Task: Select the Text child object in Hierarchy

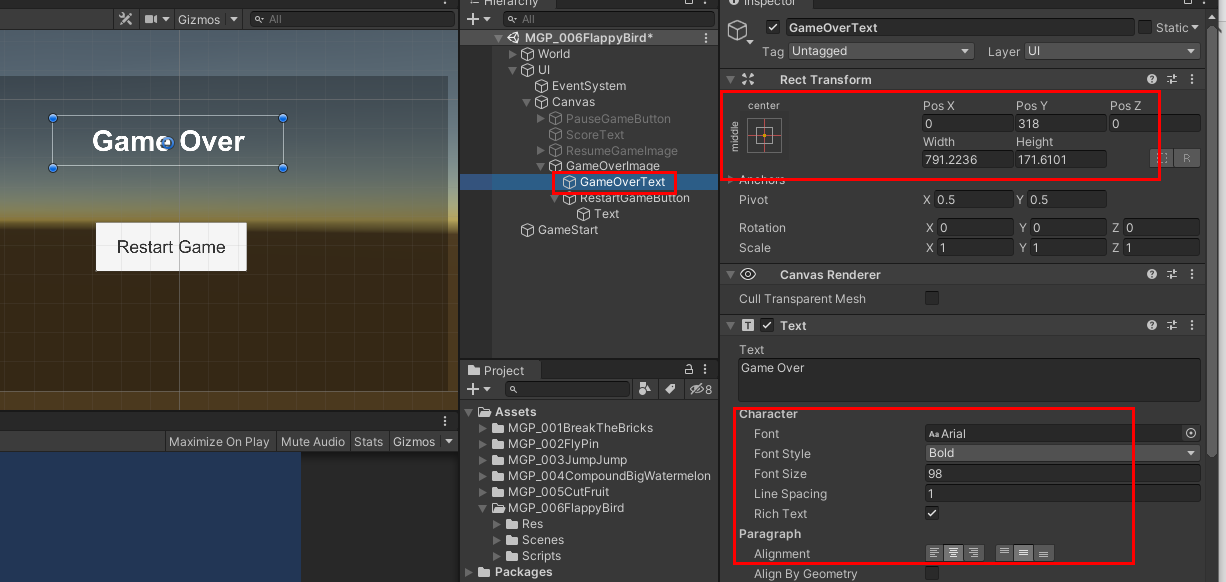Action: [x=607, y=214]
